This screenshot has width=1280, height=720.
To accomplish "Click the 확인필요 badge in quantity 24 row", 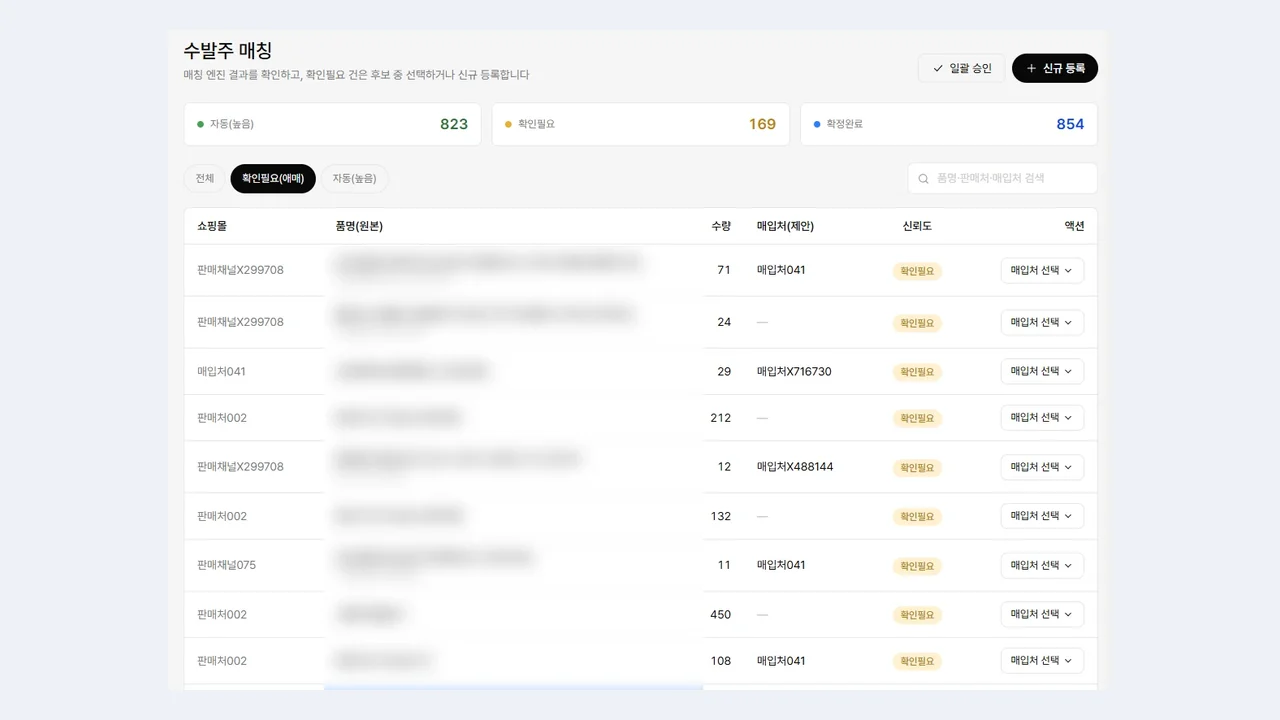I will (x=917, y=323).
